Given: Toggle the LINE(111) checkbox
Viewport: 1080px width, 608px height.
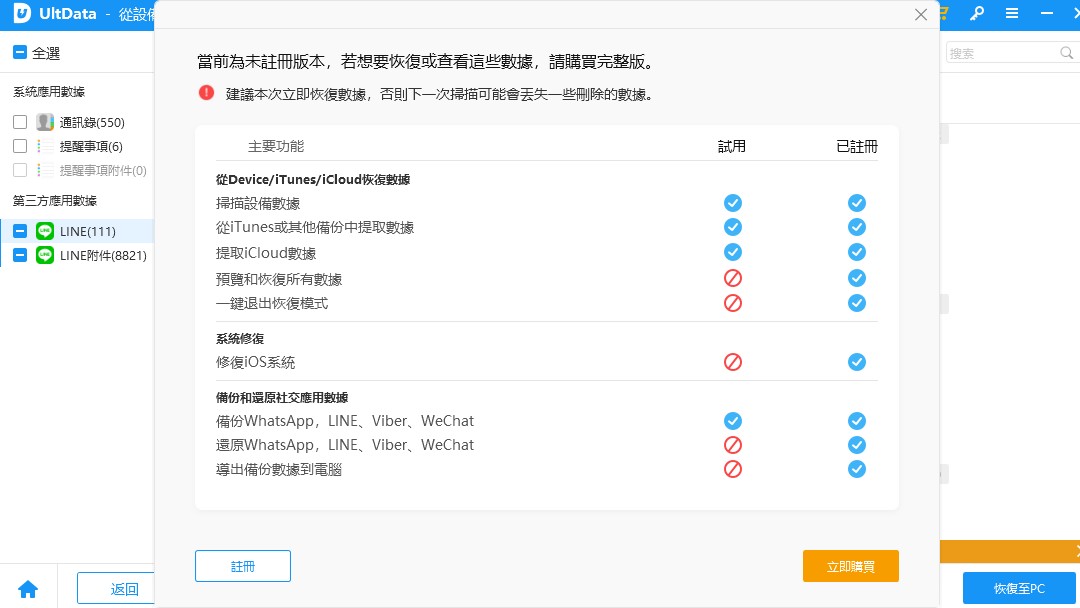Looking at the screenshot, I should pyautogui.click(x=20, y=231).
